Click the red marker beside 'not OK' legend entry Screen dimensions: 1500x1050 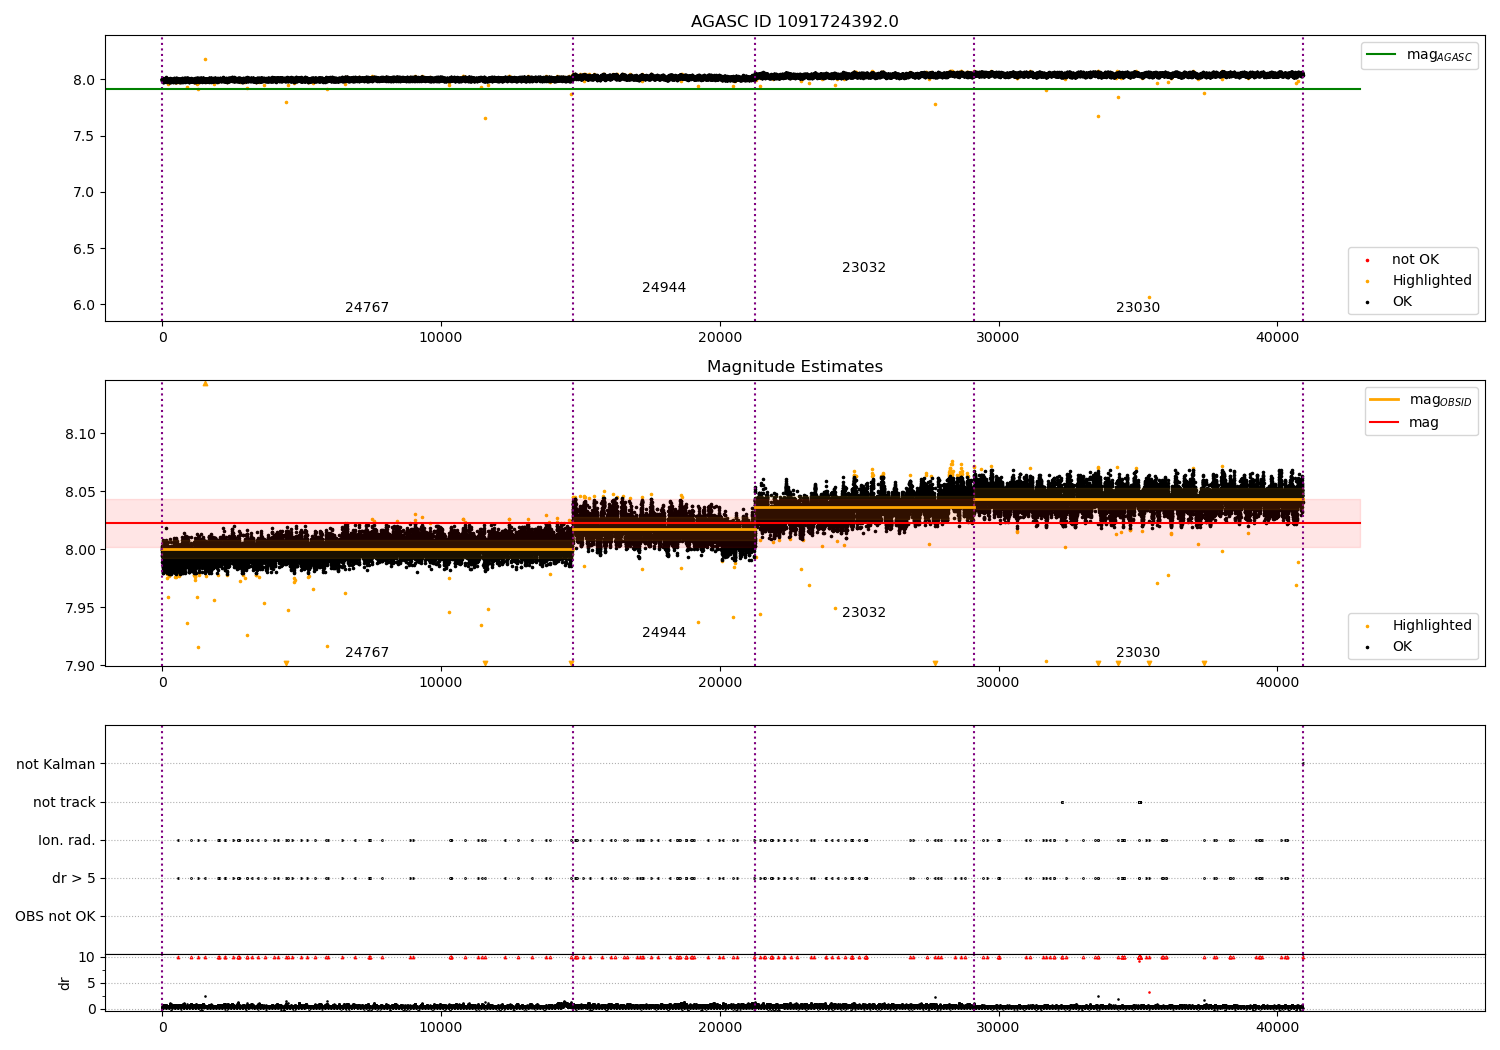click(x=1367, y=260)
